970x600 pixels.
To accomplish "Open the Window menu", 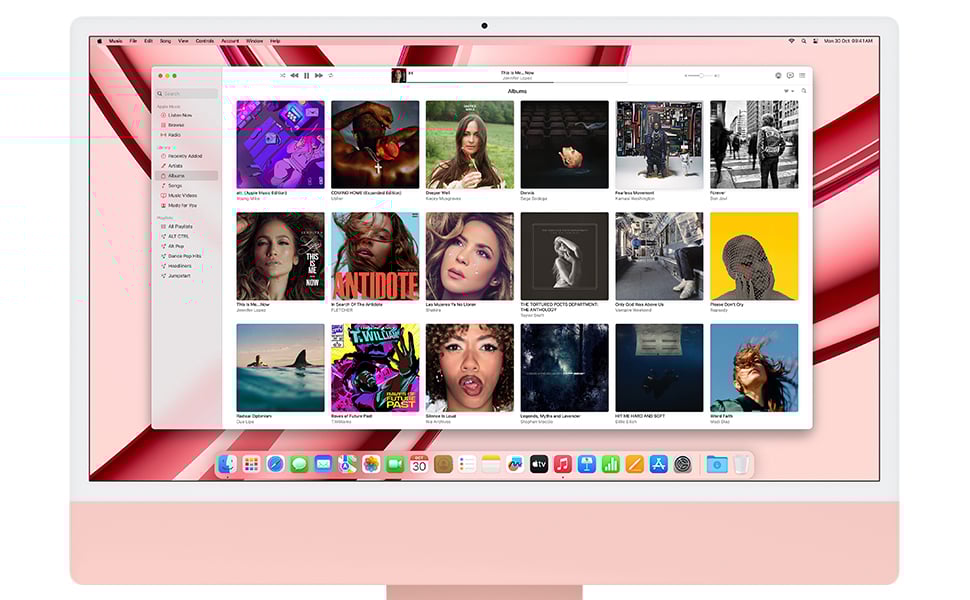I will click(254, 41).
